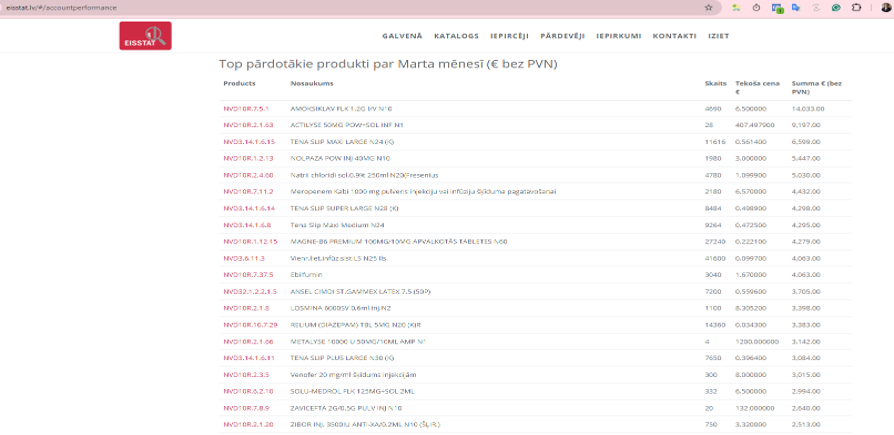Click the 1200.000000 price value
Image resolution: width=894 pixels, height=435 pixels.
(757, 342)
